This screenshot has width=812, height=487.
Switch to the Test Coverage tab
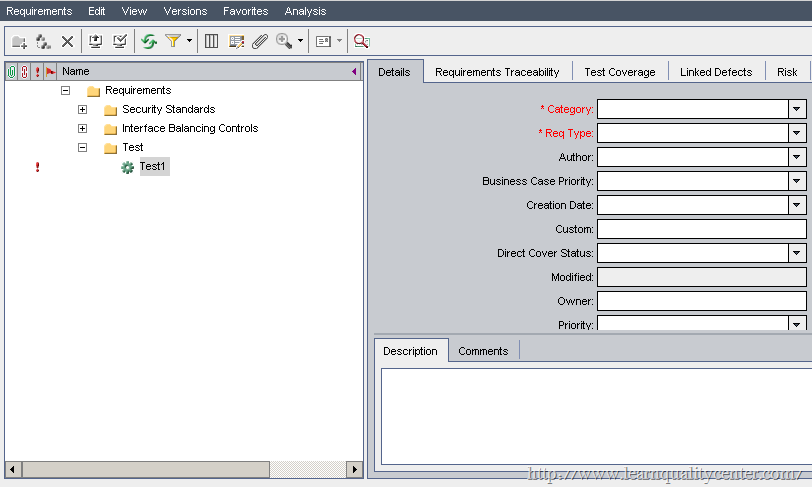619,72
